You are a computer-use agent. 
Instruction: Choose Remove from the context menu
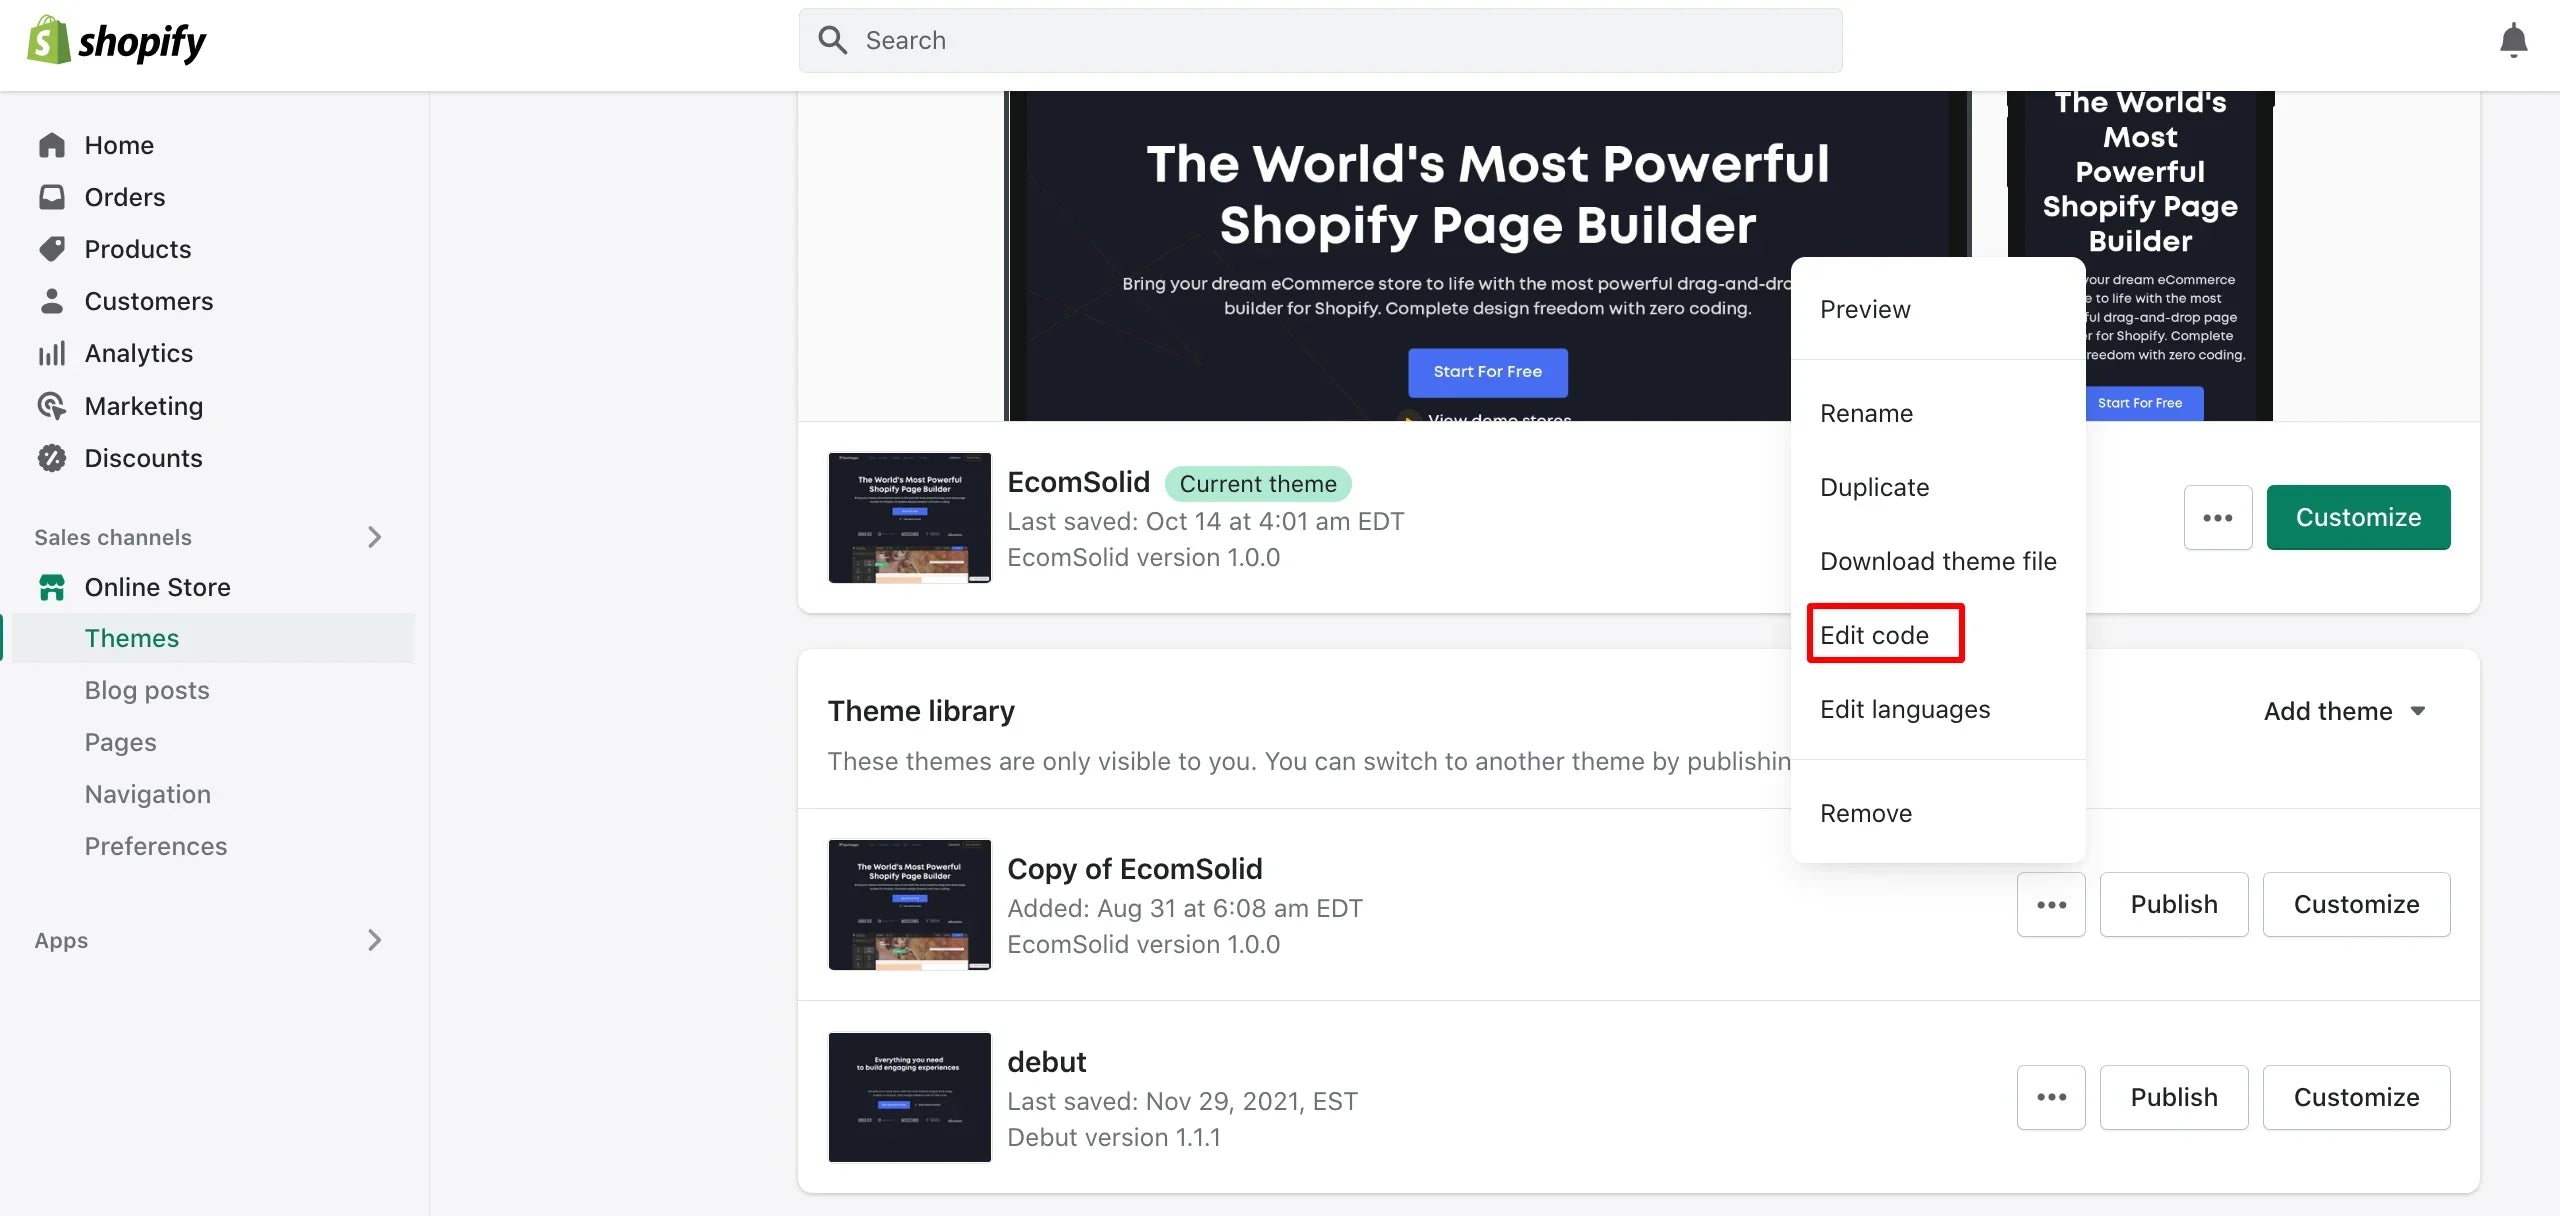click(x=1938, y=813)
